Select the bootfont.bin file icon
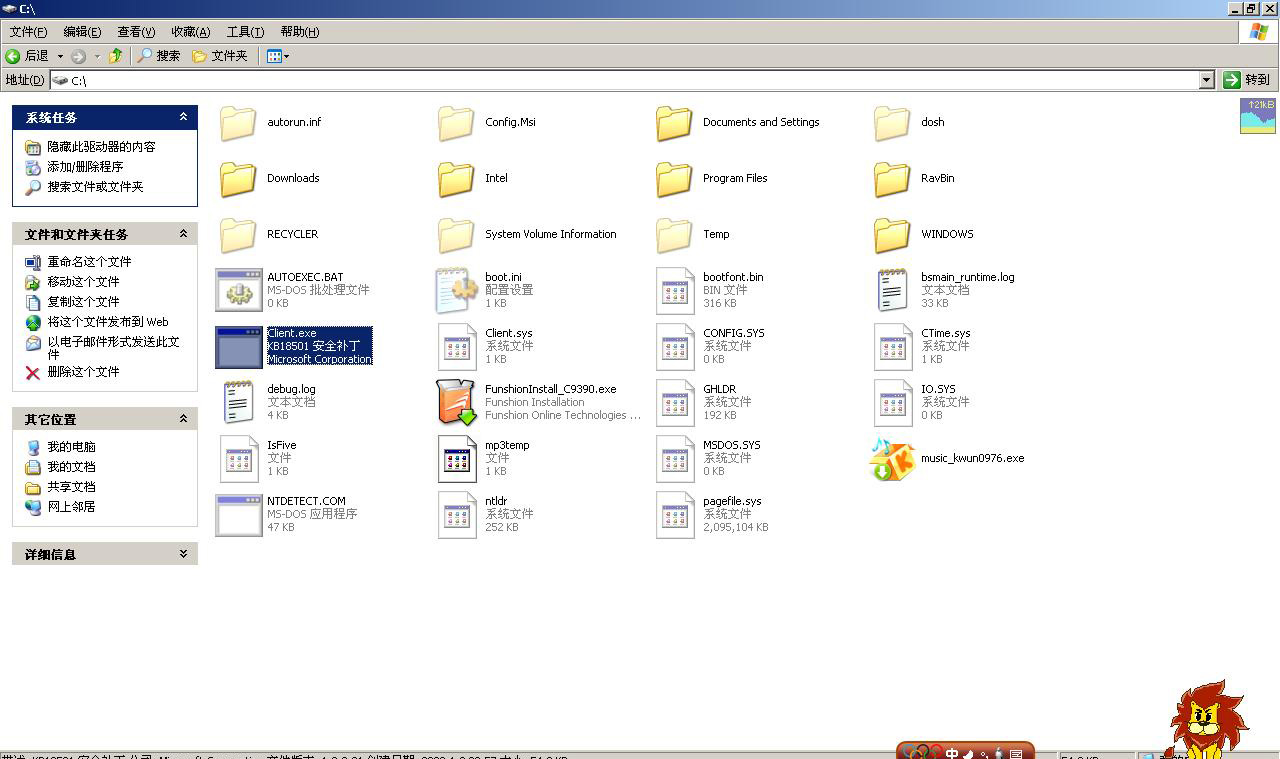Viewport: 1280px width, 759px height. tap(675, 290)
